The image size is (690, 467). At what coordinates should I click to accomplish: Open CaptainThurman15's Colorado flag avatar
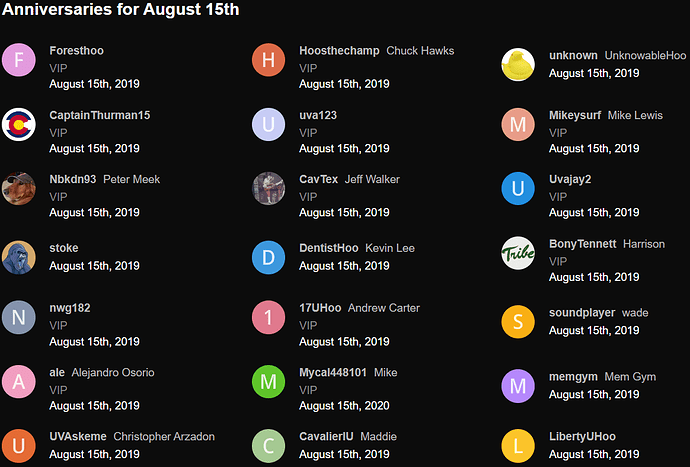click(x=19, y=125)
